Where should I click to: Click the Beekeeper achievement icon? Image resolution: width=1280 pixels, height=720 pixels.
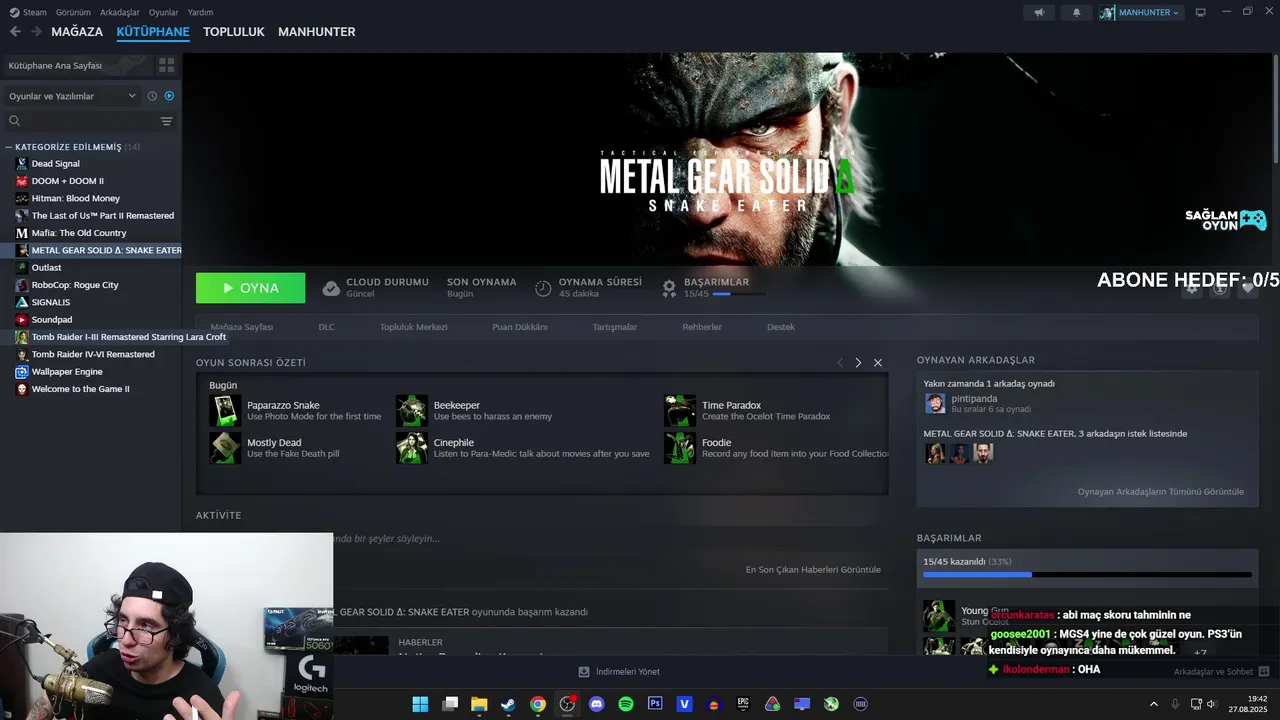[x=412, y=411]
